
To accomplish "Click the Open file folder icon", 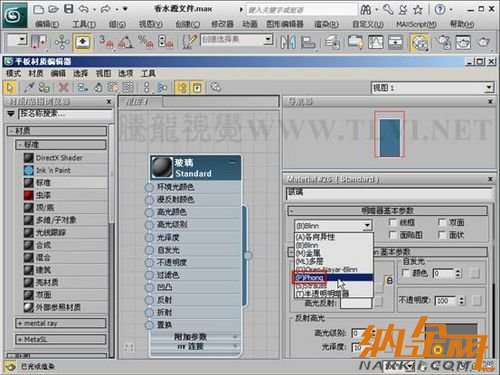I will [x=53, y=9].
